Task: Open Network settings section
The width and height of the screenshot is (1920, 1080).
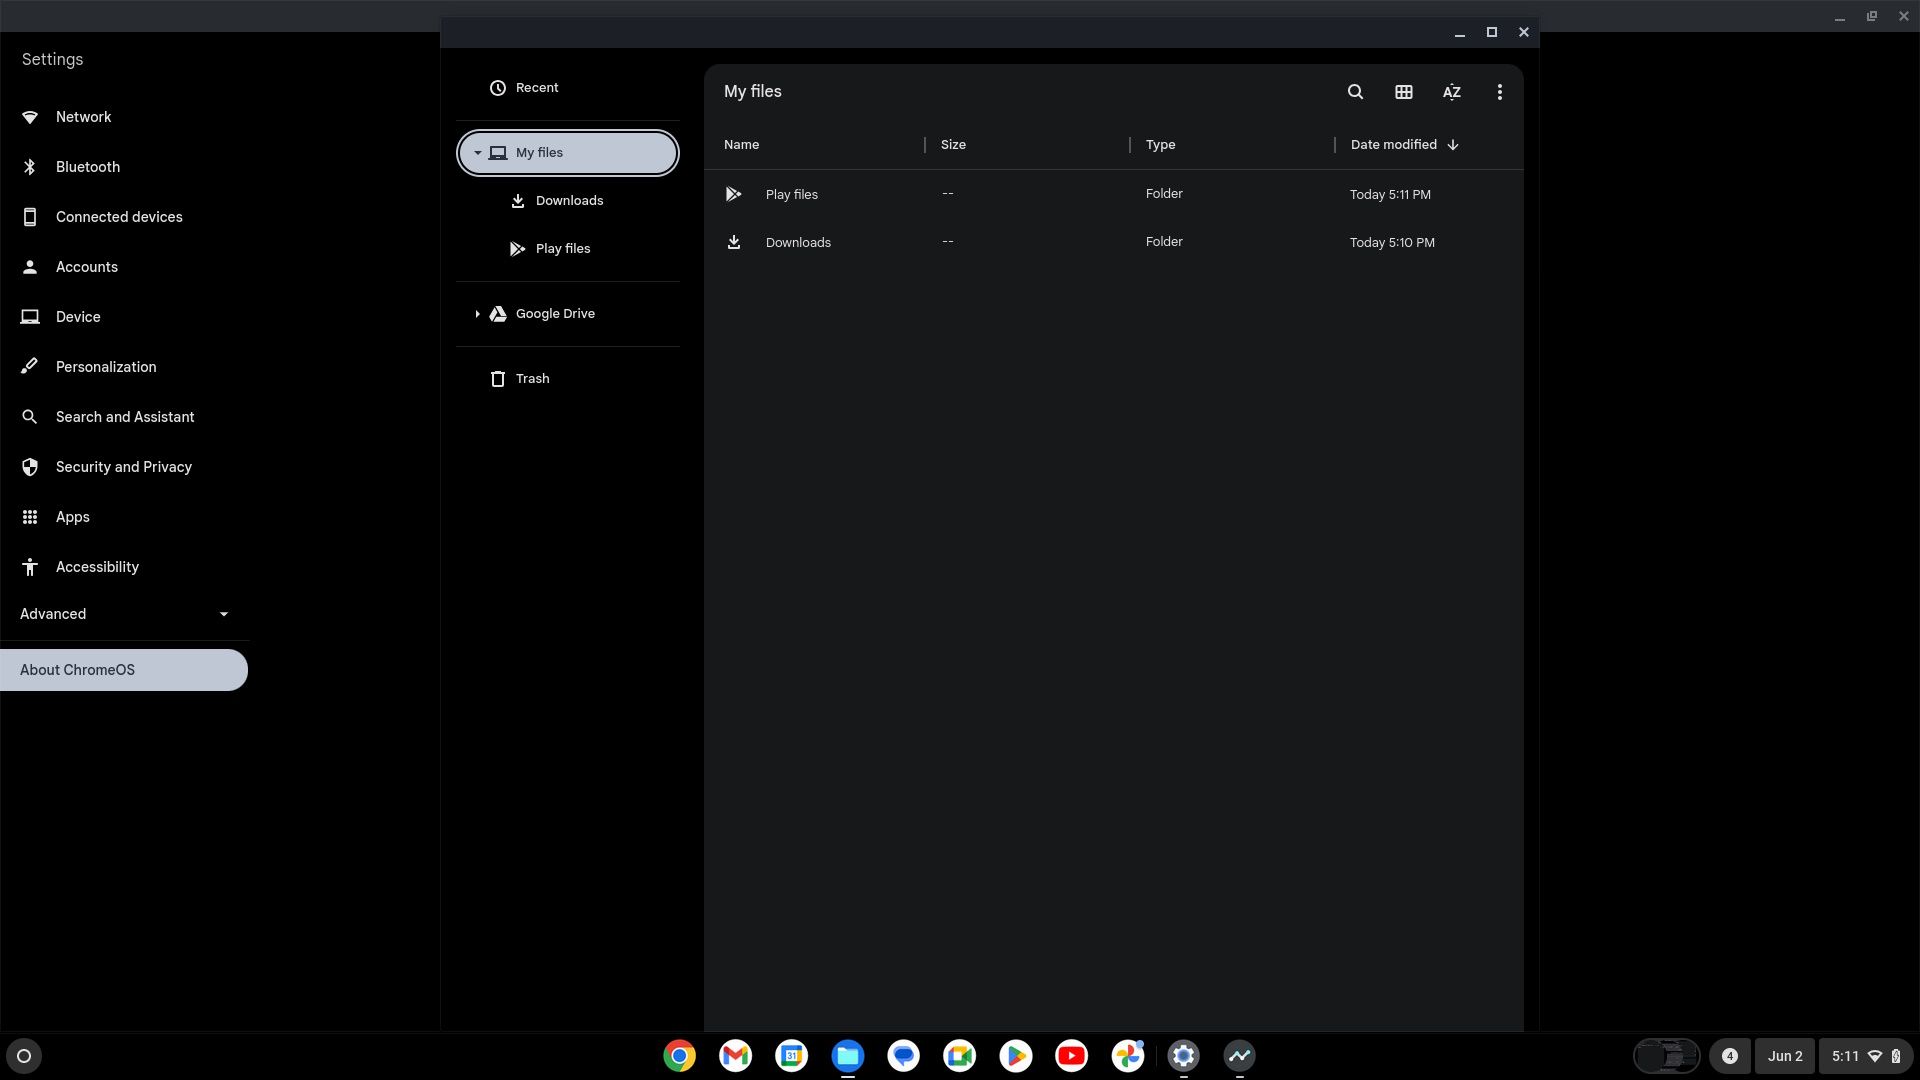Action: (124, 117)
